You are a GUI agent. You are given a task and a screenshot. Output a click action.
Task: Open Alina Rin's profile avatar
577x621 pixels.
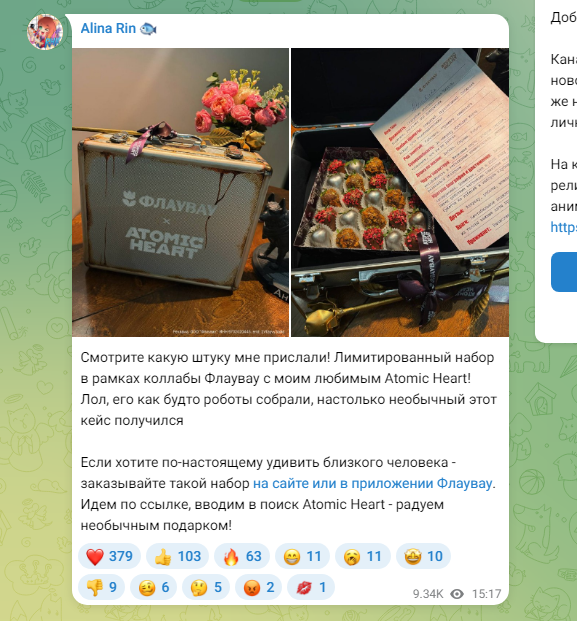click(x=45, y=32)
